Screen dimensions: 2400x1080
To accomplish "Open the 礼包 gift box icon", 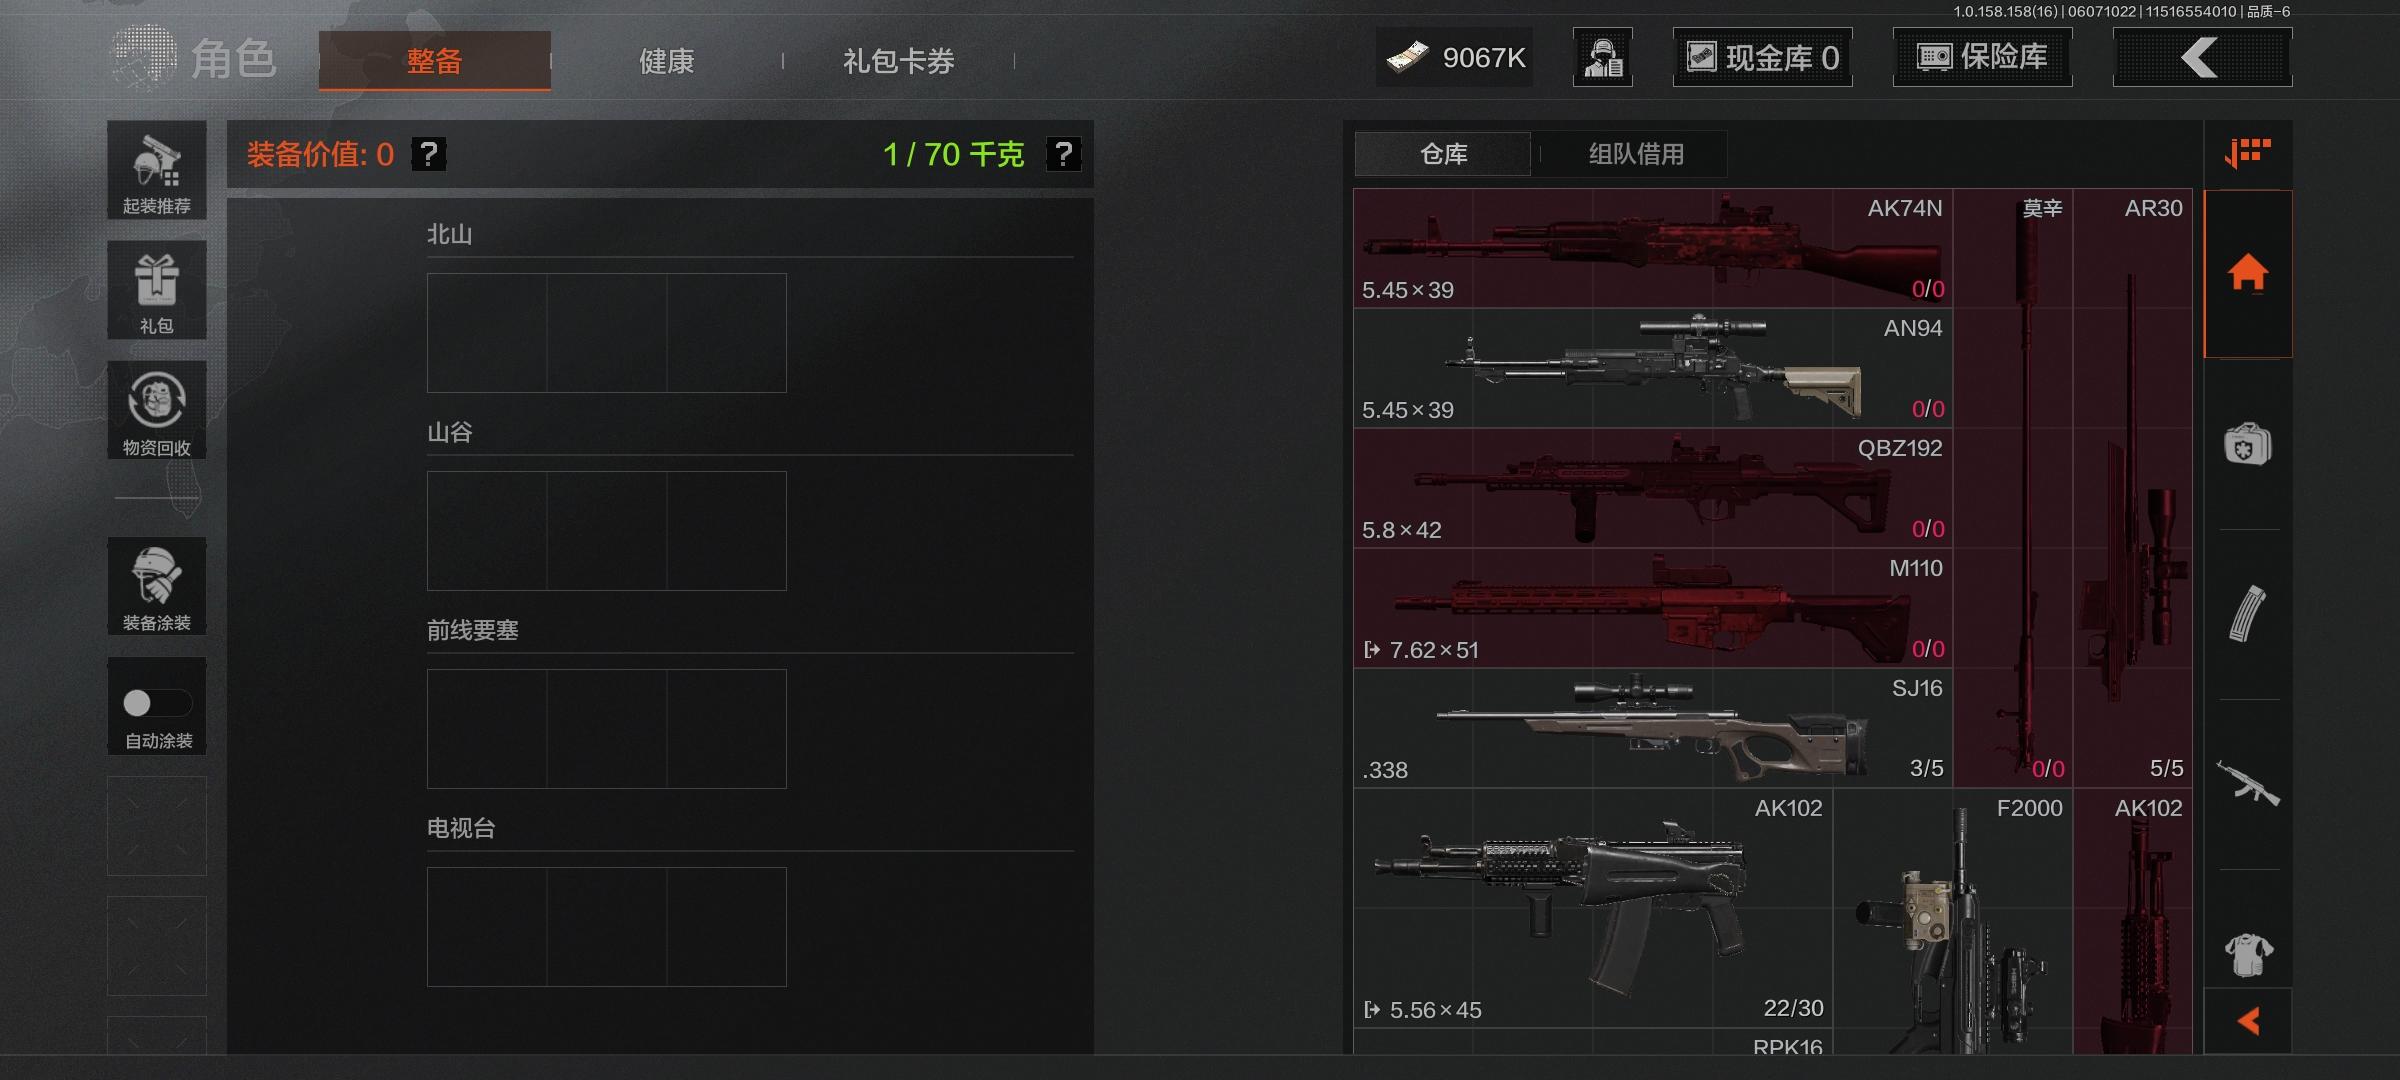I will (157, 290).
